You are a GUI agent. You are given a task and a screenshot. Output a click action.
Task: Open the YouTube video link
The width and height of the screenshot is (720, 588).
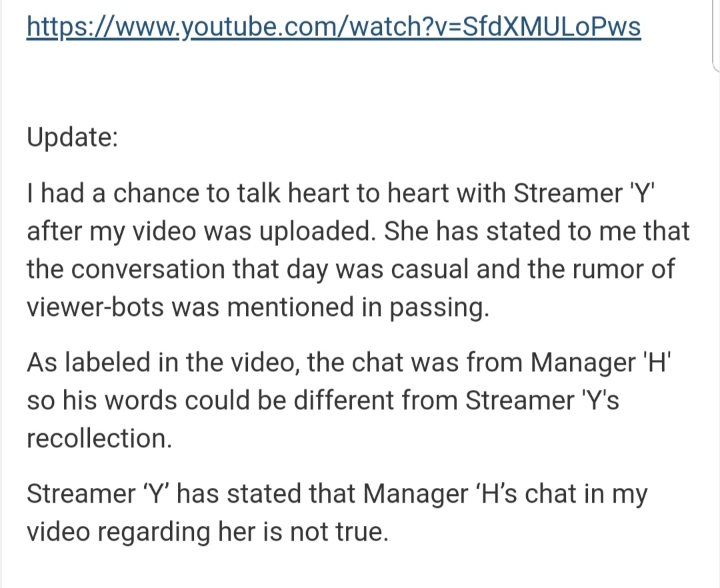[x=334, y=26]
